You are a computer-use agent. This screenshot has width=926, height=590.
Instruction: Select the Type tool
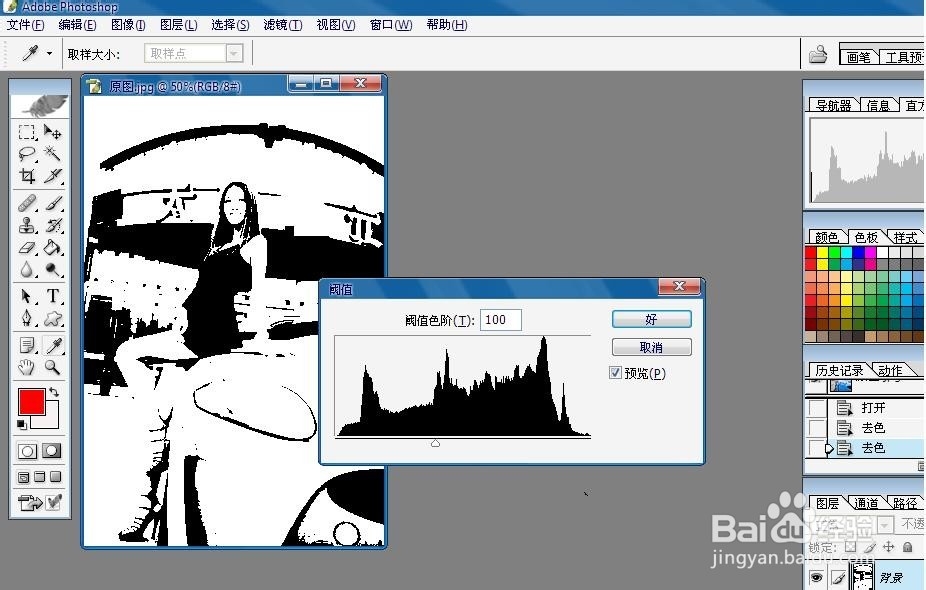pos(53,296)
